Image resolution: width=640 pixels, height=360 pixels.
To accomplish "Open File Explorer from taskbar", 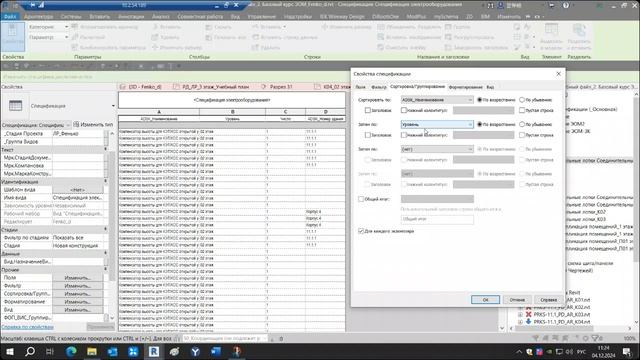I will tap(92, 351).
